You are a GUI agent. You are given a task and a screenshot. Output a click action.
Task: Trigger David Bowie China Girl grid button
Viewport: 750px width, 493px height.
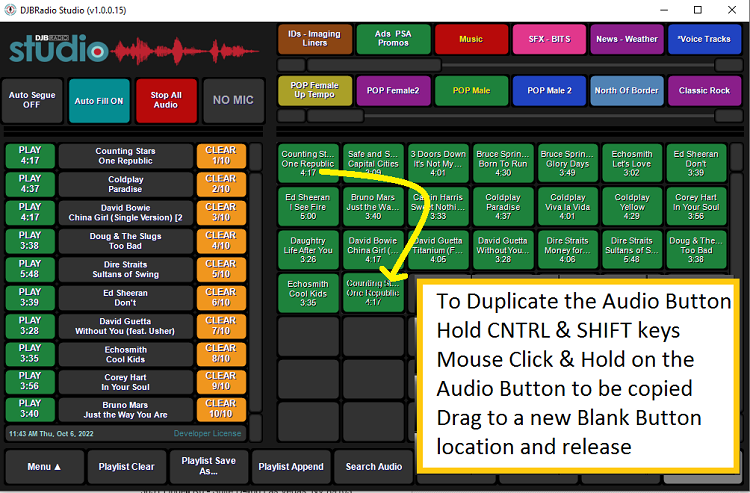coord(373,250)
